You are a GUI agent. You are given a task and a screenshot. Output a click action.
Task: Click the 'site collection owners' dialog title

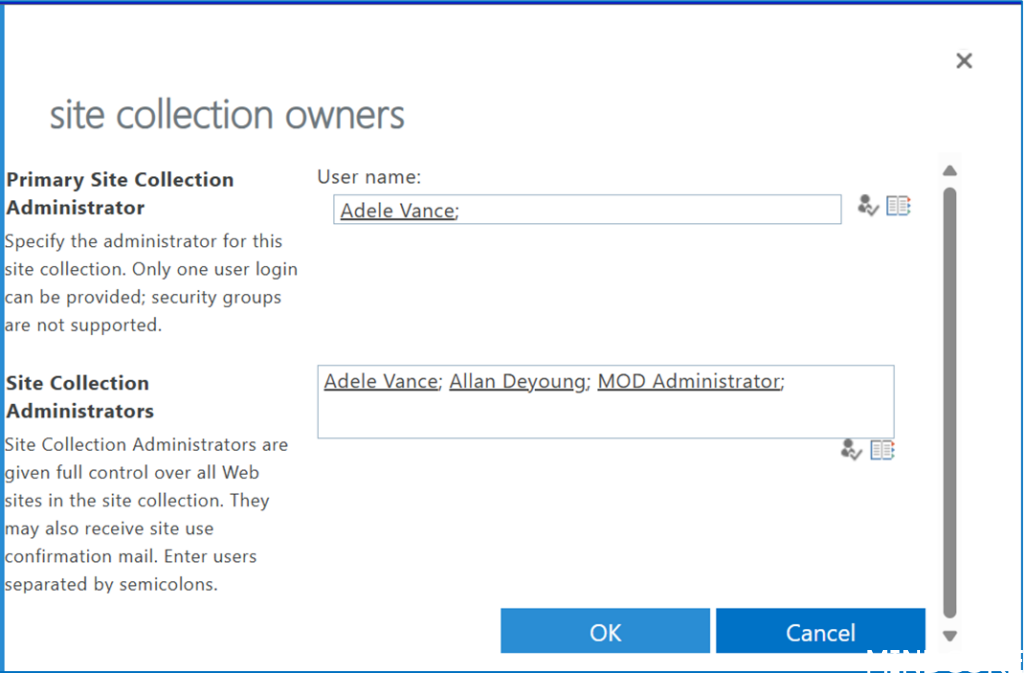coord(227,115)
